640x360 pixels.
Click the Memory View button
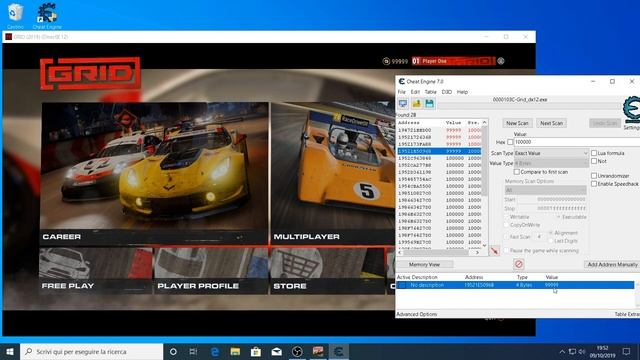pyautogui.click(x=424, y=264)
